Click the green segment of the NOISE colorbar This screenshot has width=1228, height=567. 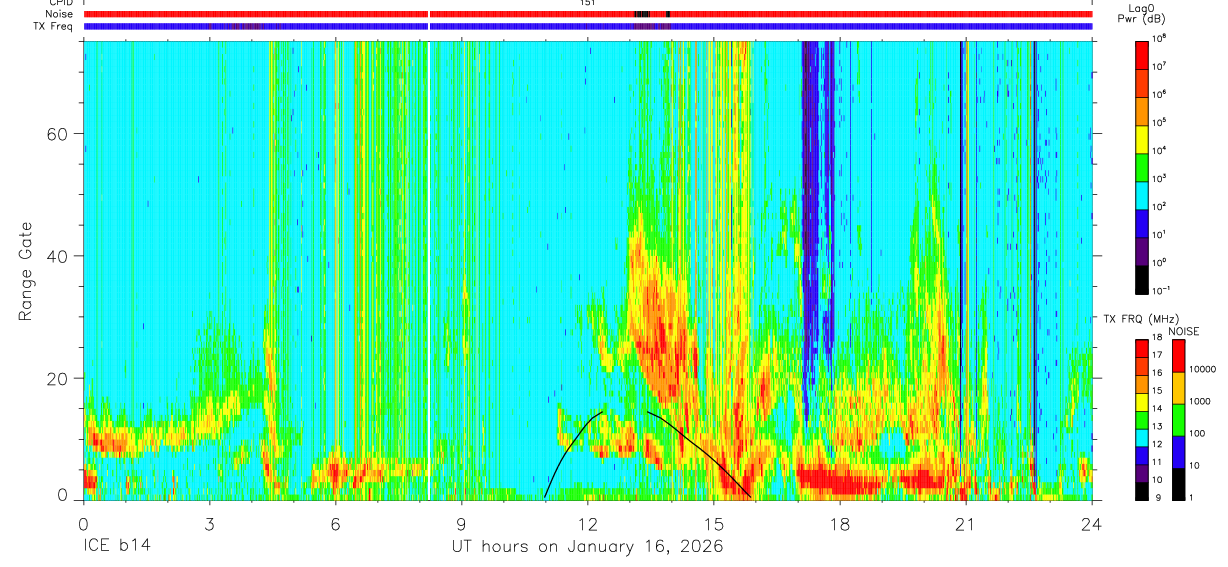(x=1177, y=420)
